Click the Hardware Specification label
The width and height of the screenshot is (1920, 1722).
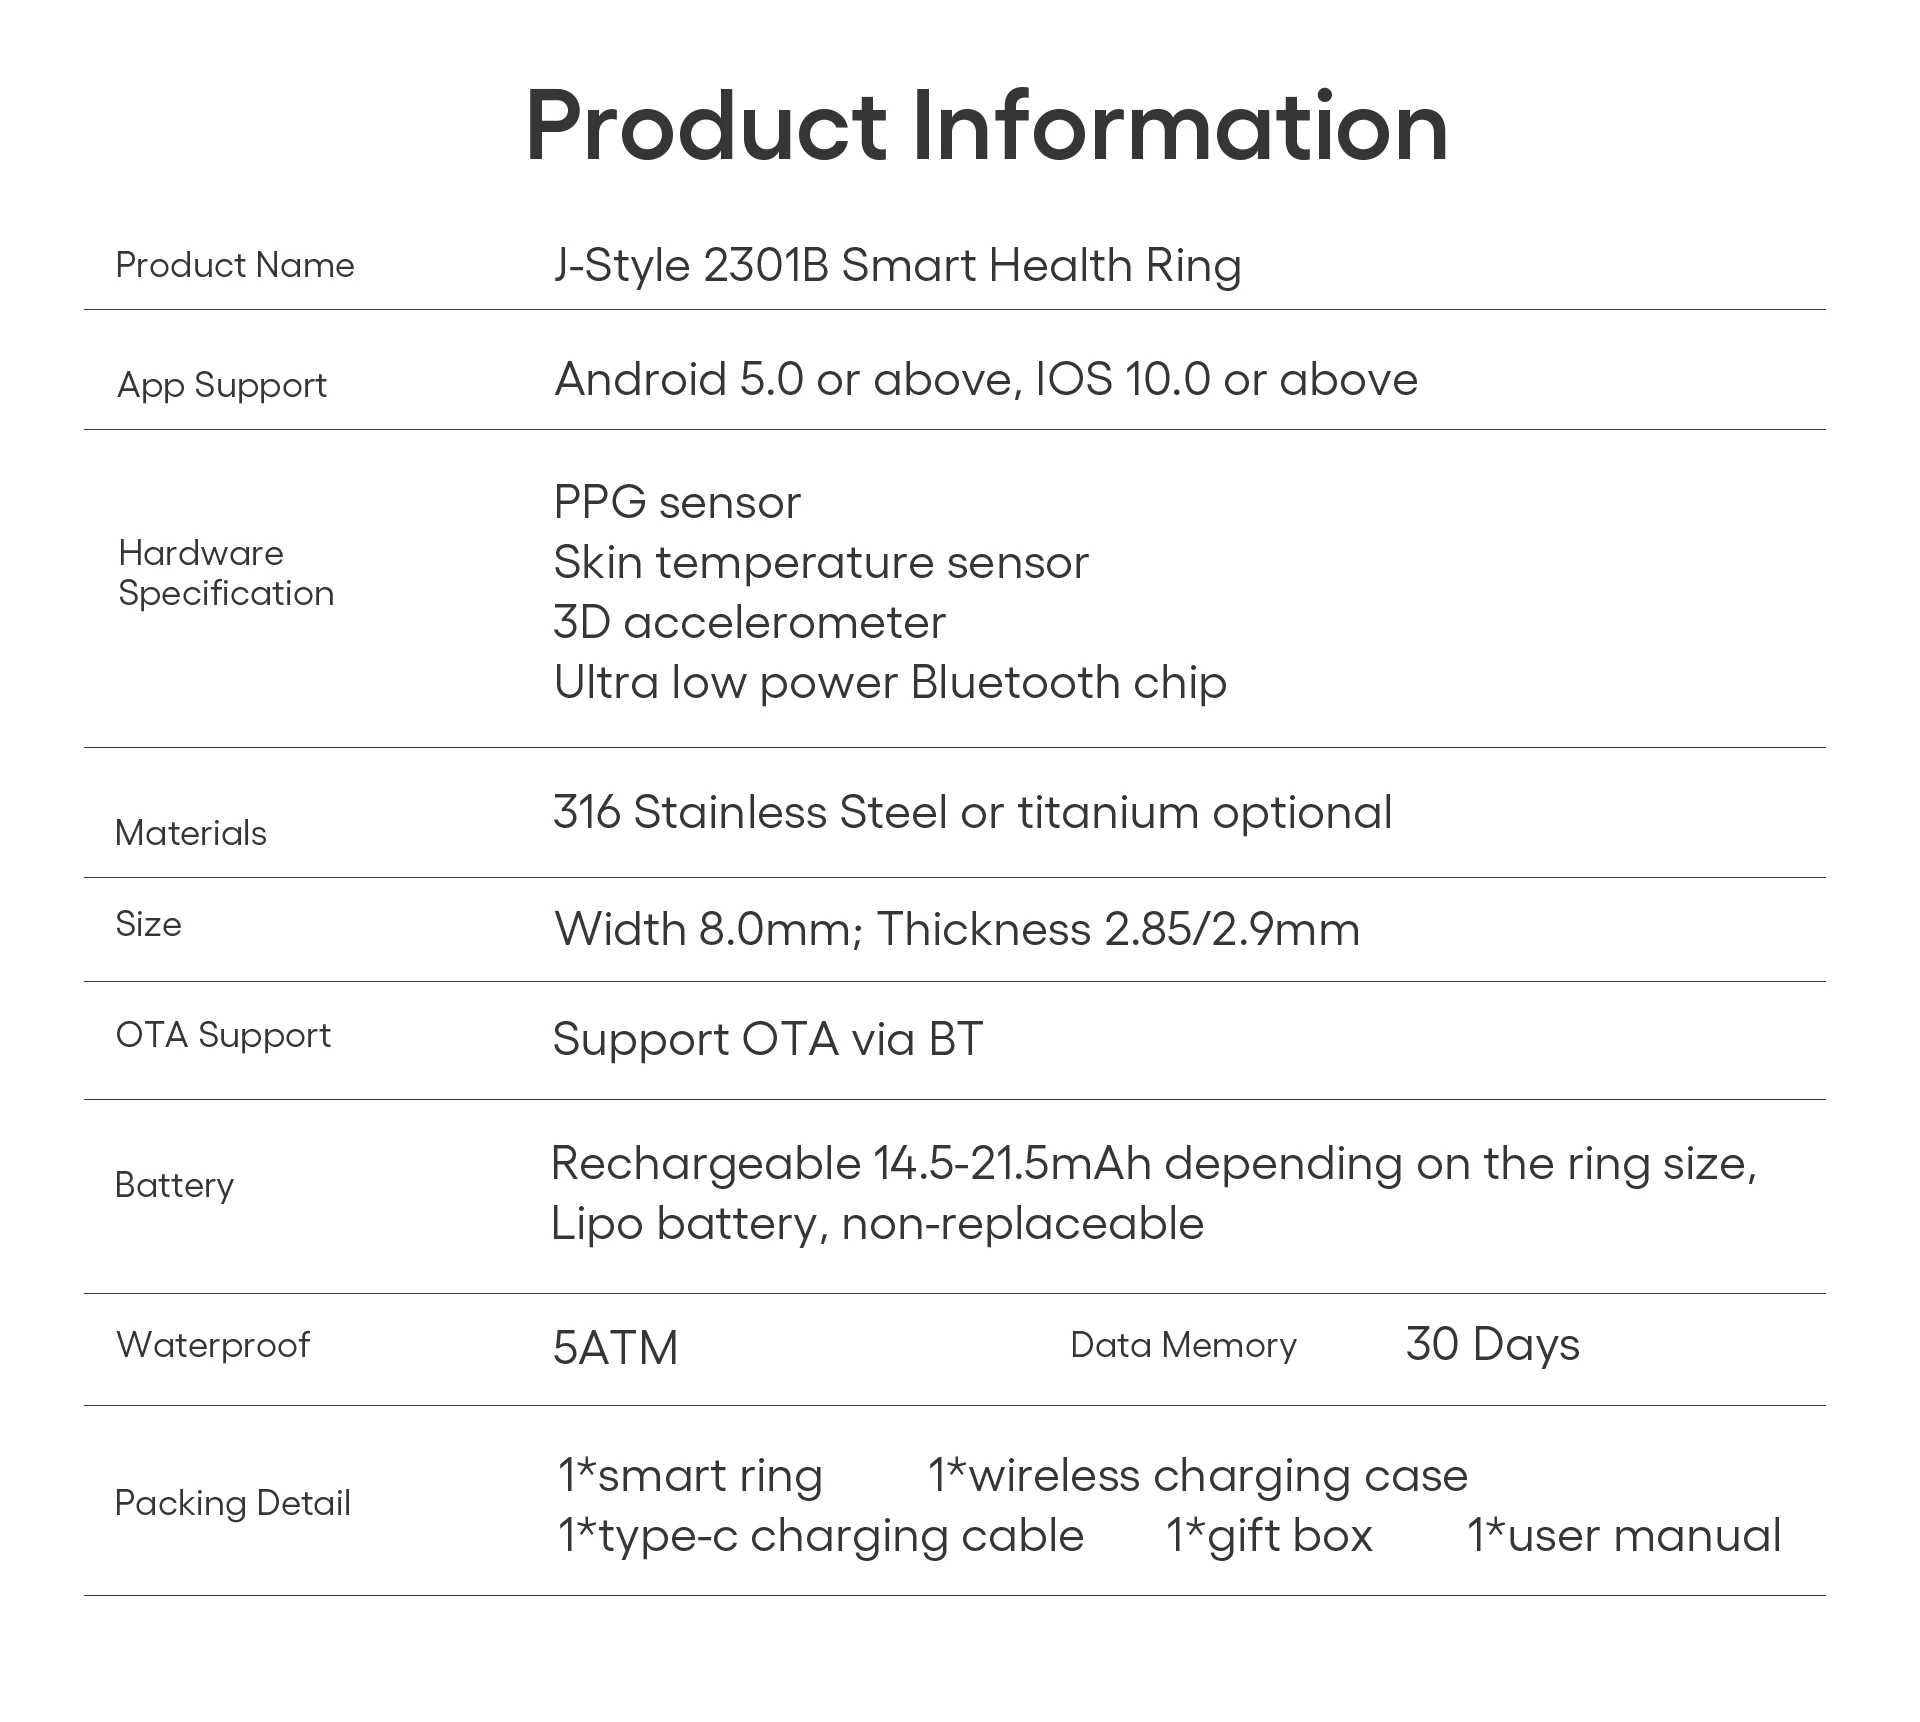(226, 573)
